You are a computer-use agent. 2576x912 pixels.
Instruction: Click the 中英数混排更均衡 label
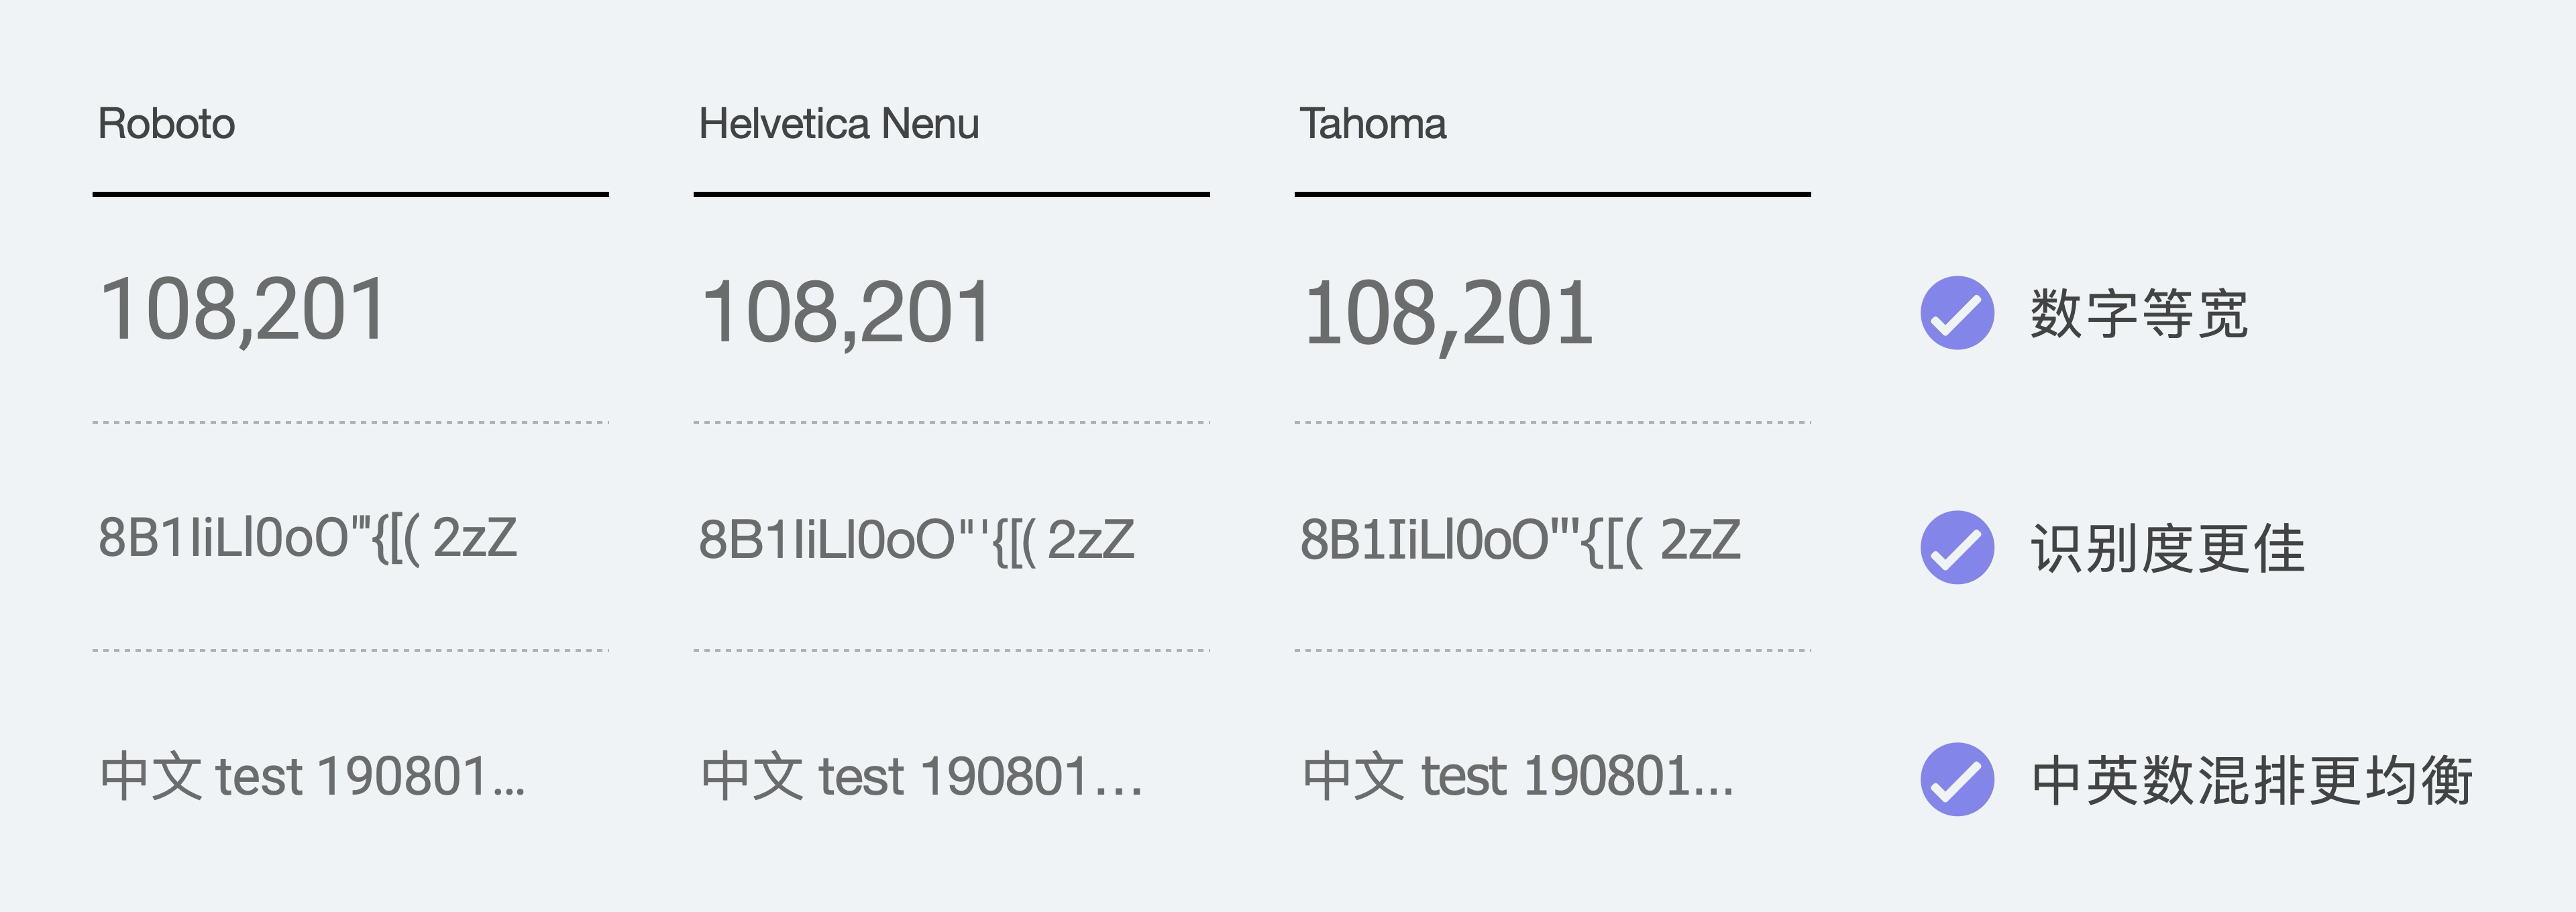click(2252, 780)
